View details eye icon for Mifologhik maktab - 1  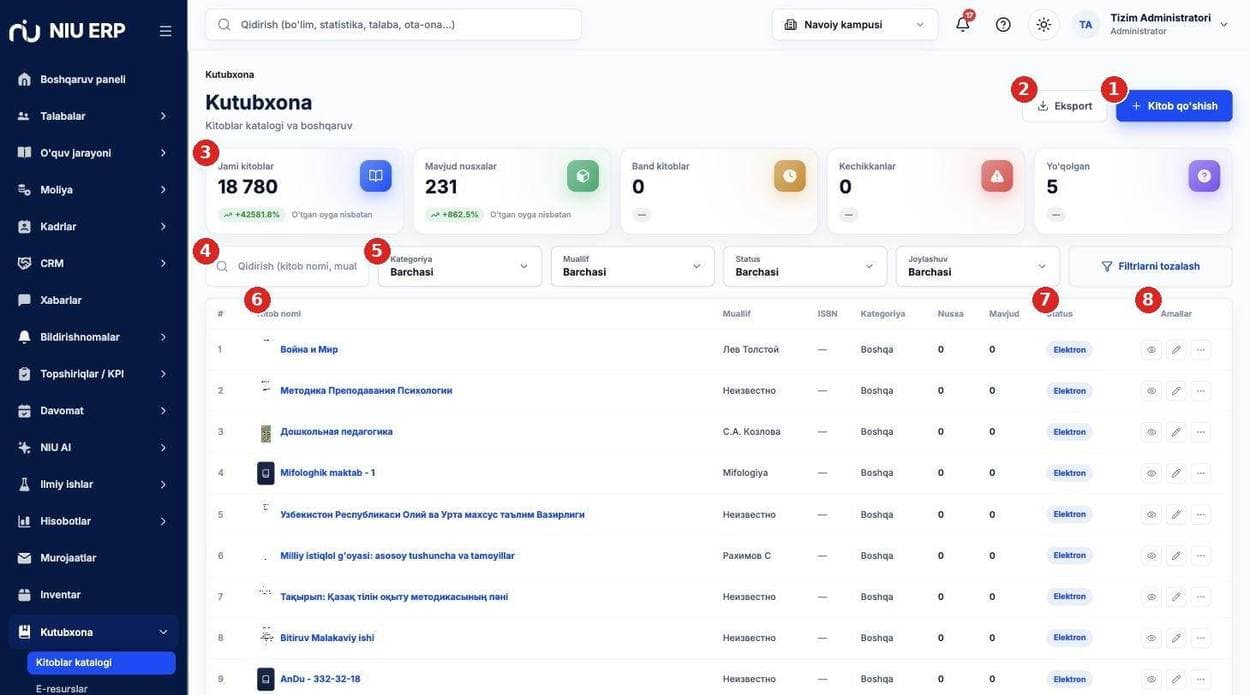(x=1151, y=473)
